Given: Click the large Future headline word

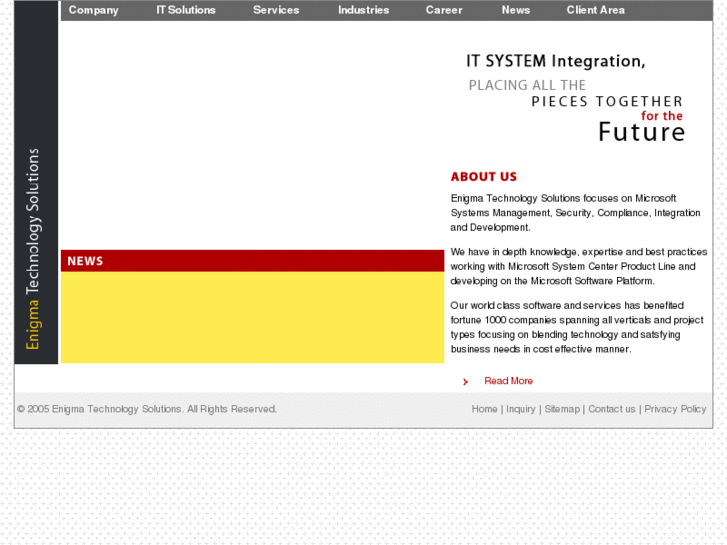Looking at the screenshot, I should [x=642, y=132].
